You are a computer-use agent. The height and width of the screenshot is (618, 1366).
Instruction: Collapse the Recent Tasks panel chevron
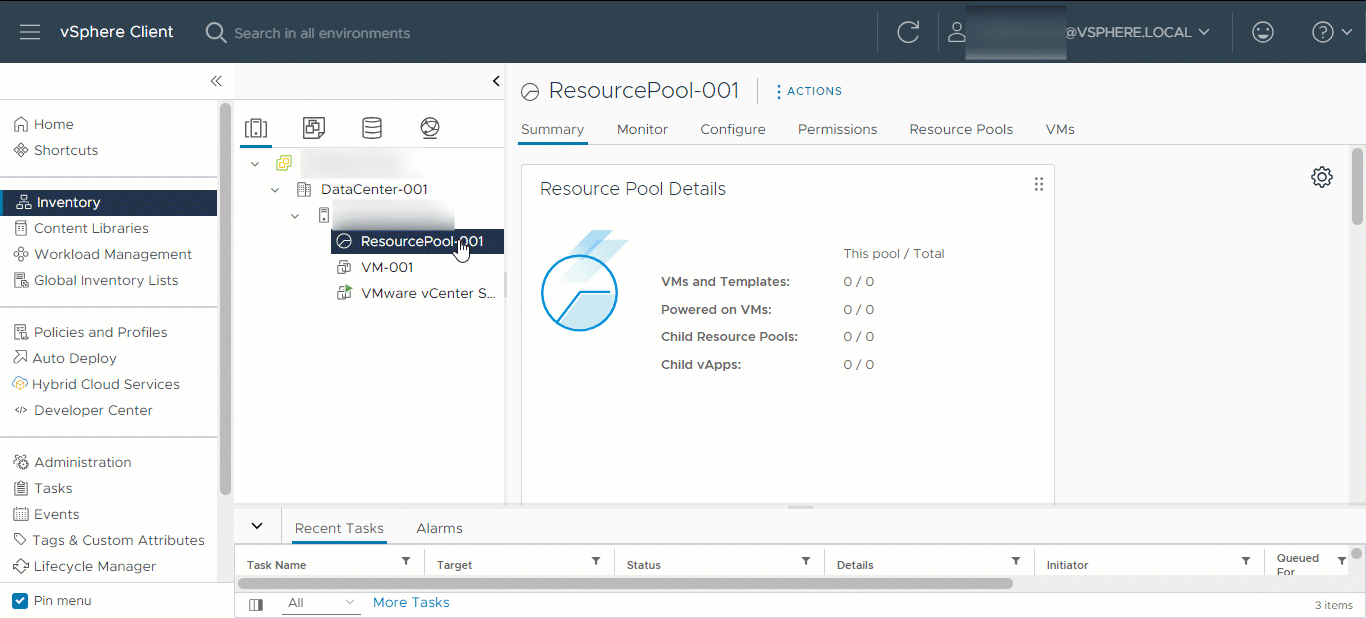(x=257, y=526)
